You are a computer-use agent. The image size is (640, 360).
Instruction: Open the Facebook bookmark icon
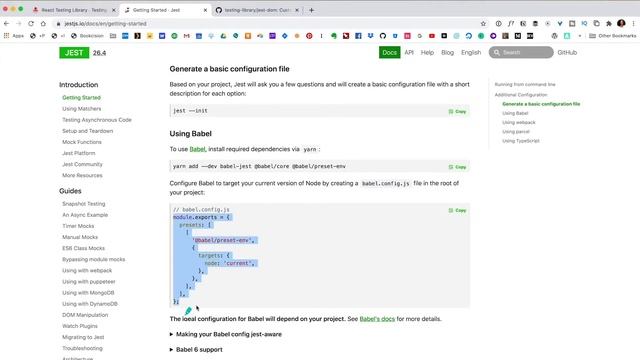point(358,36)
